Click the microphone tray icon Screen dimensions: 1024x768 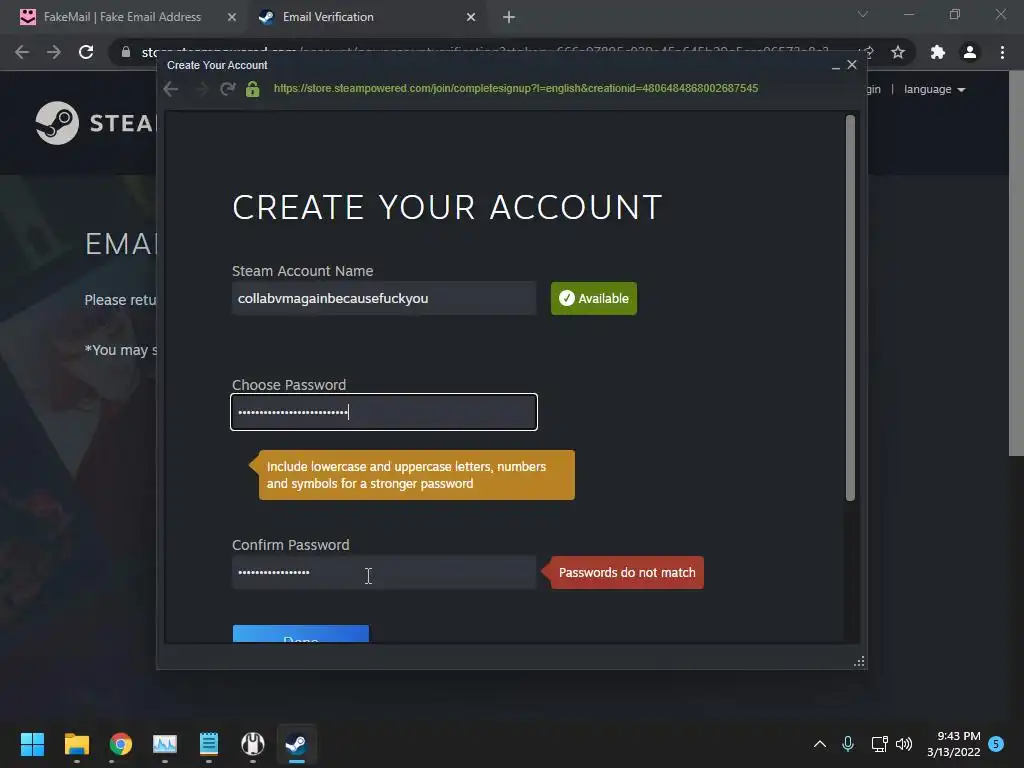[x=848, y=744]
